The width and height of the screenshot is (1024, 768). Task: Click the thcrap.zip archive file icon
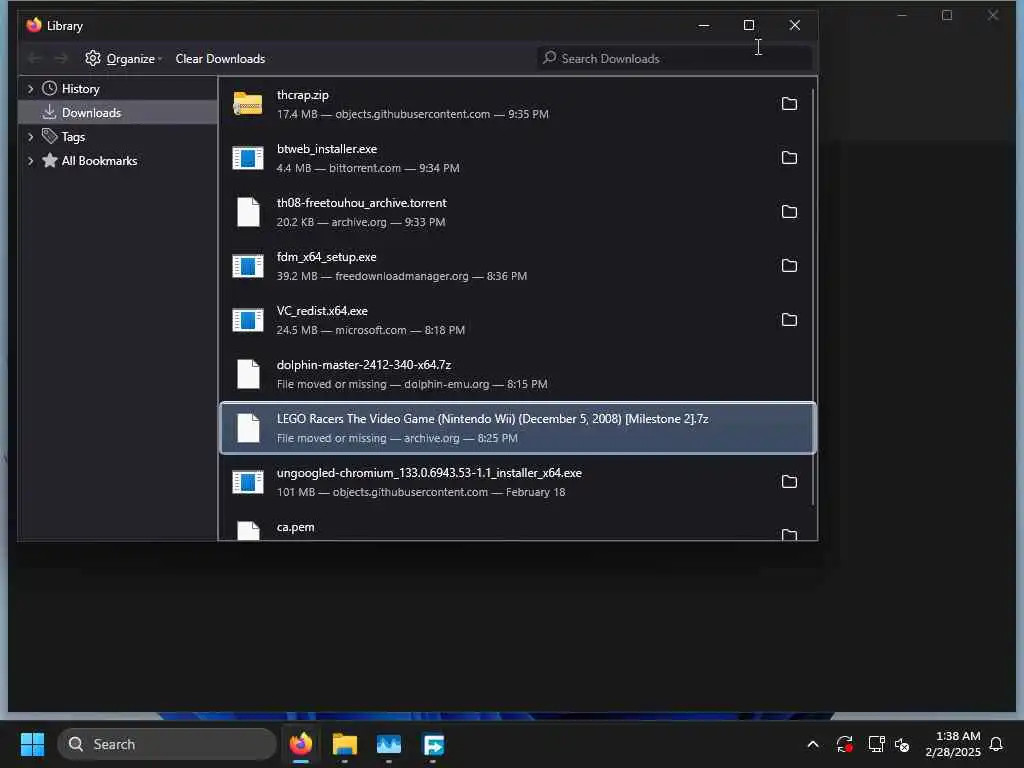point(248,104)
